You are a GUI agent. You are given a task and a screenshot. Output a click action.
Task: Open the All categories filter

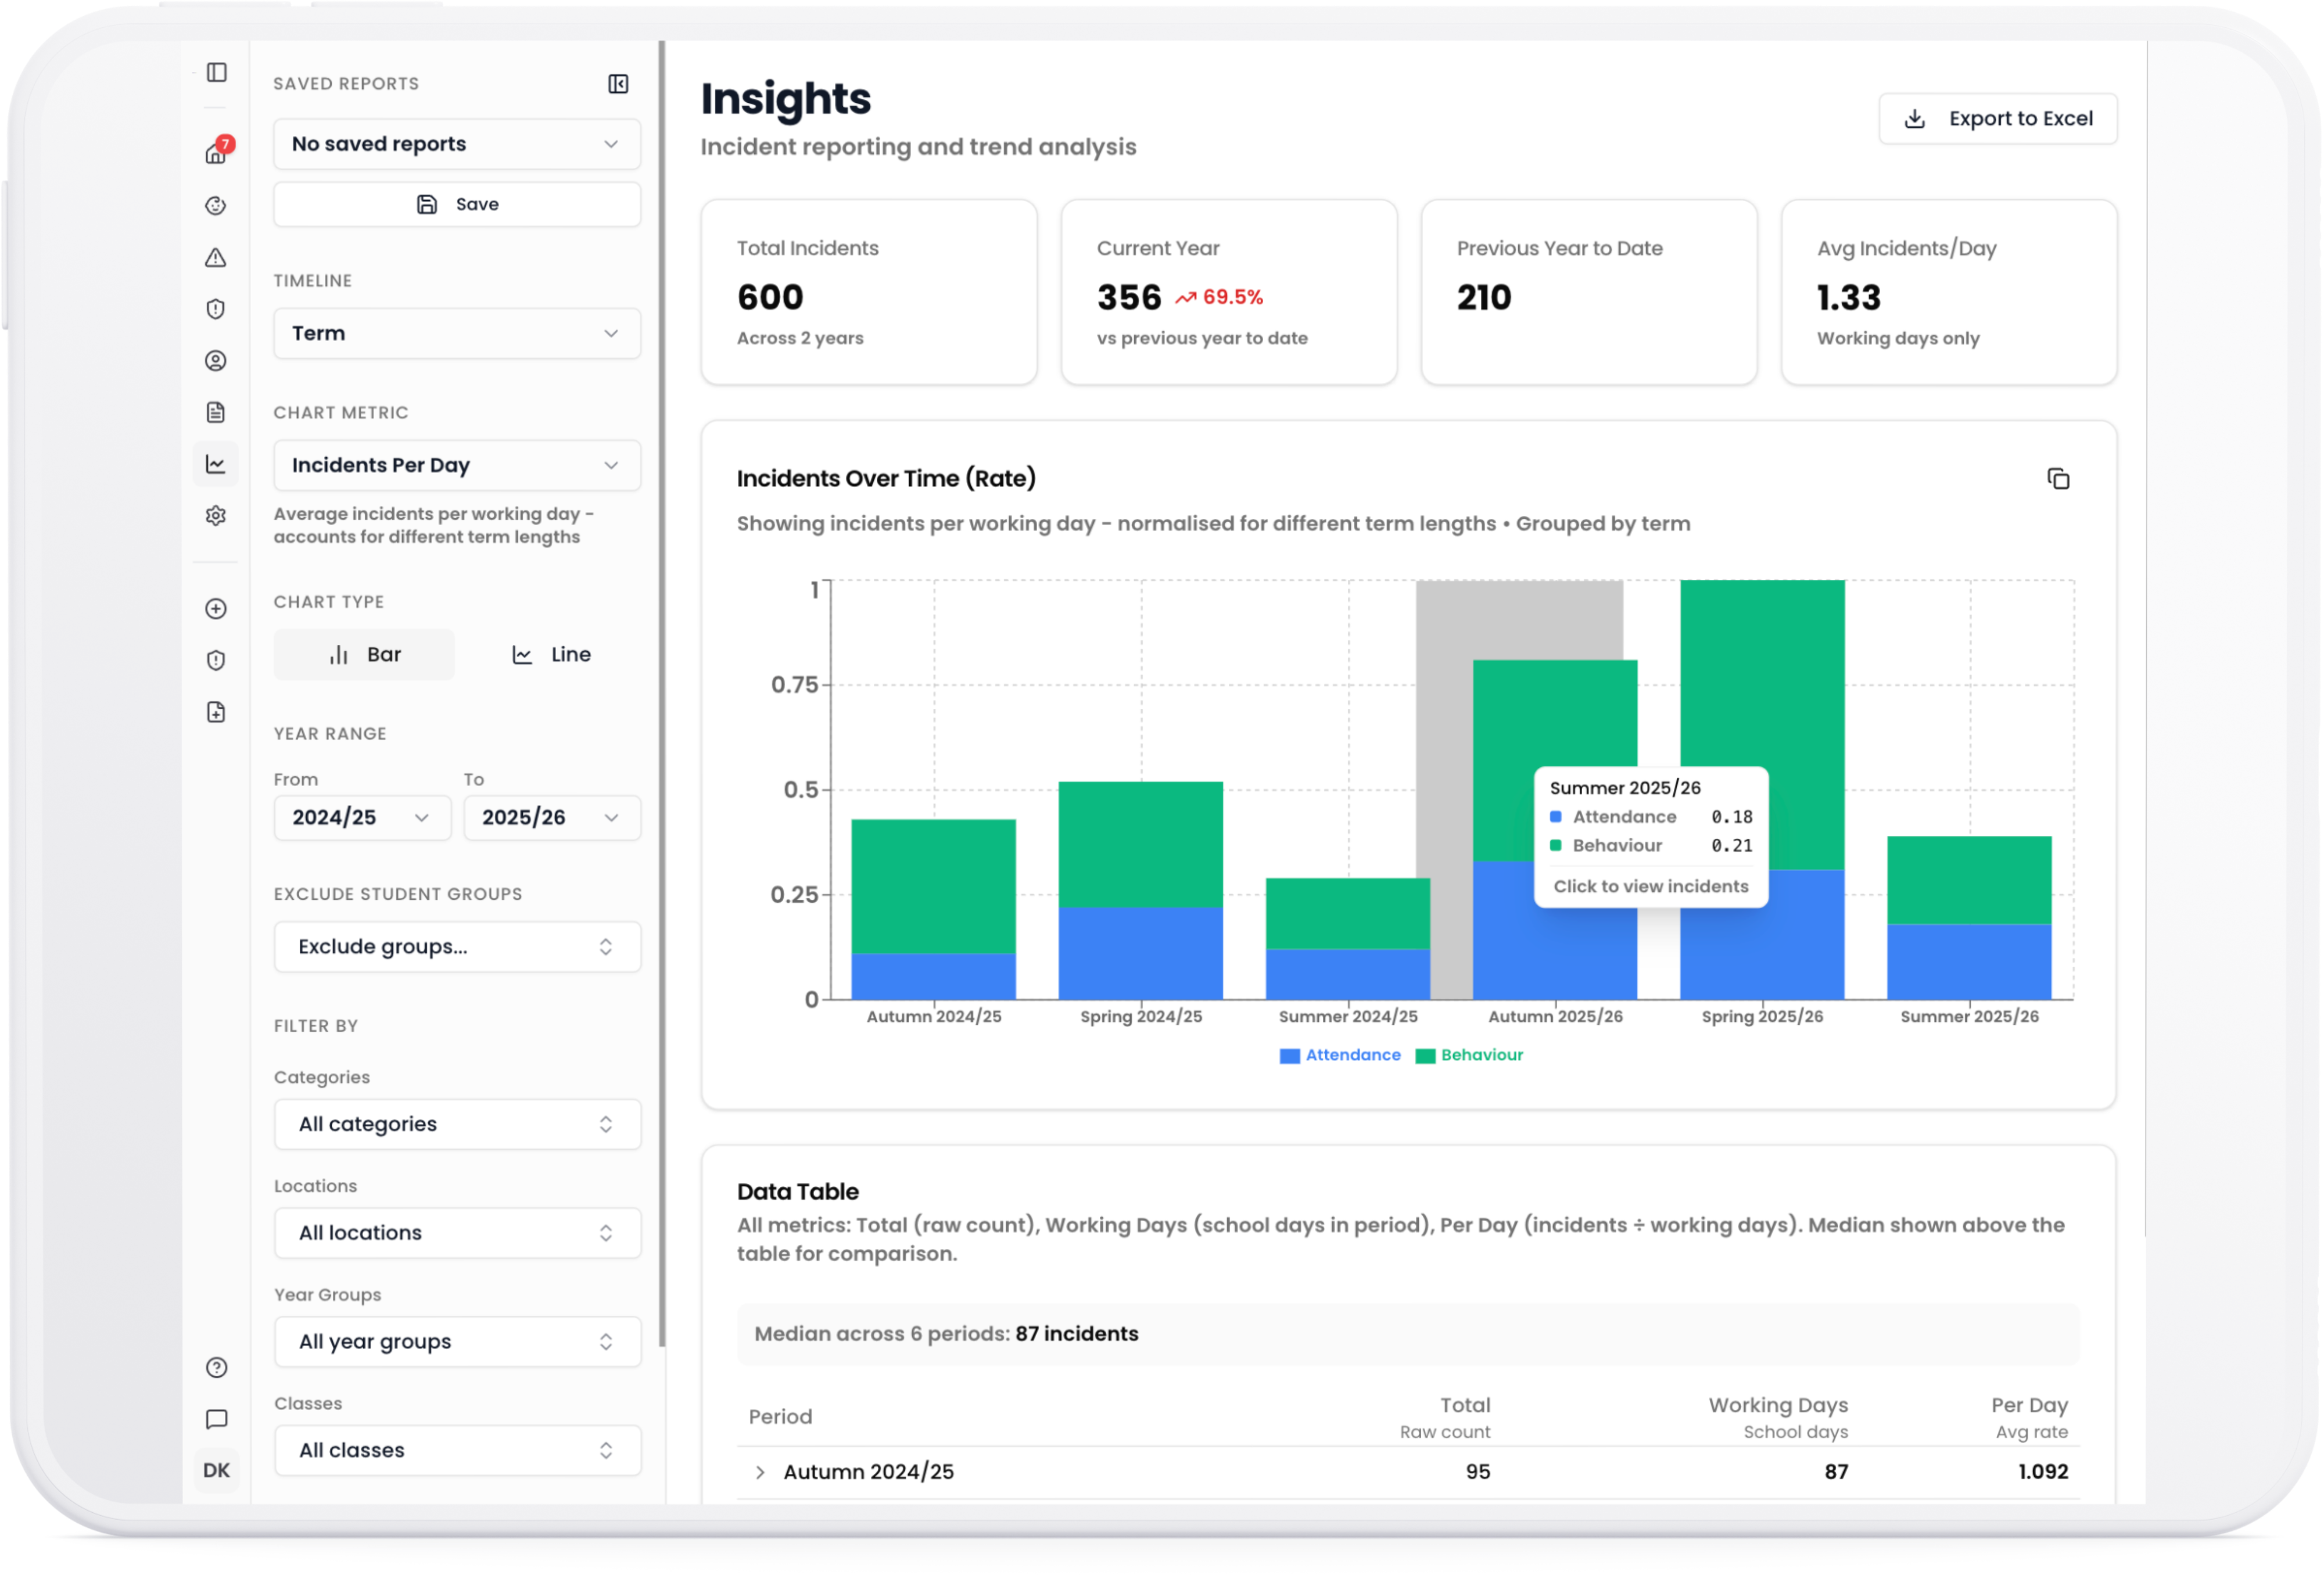click(457, 1124)
